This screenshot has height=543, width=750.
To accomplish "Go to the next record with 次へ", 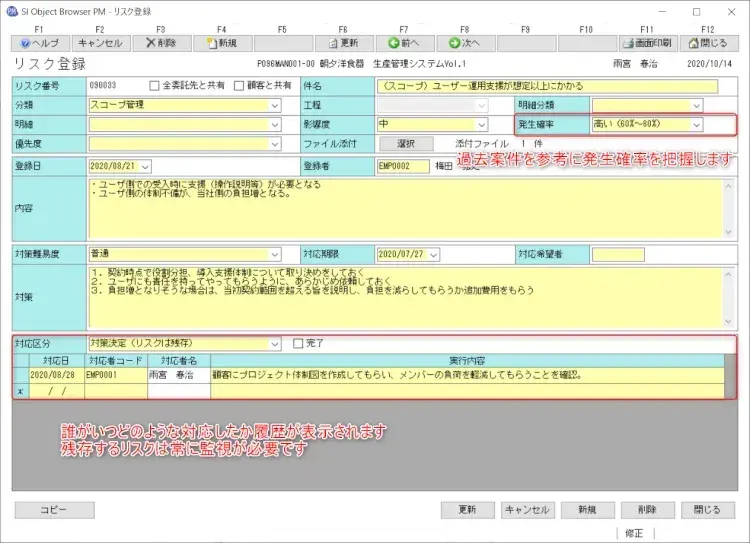I will click(465, 43).
